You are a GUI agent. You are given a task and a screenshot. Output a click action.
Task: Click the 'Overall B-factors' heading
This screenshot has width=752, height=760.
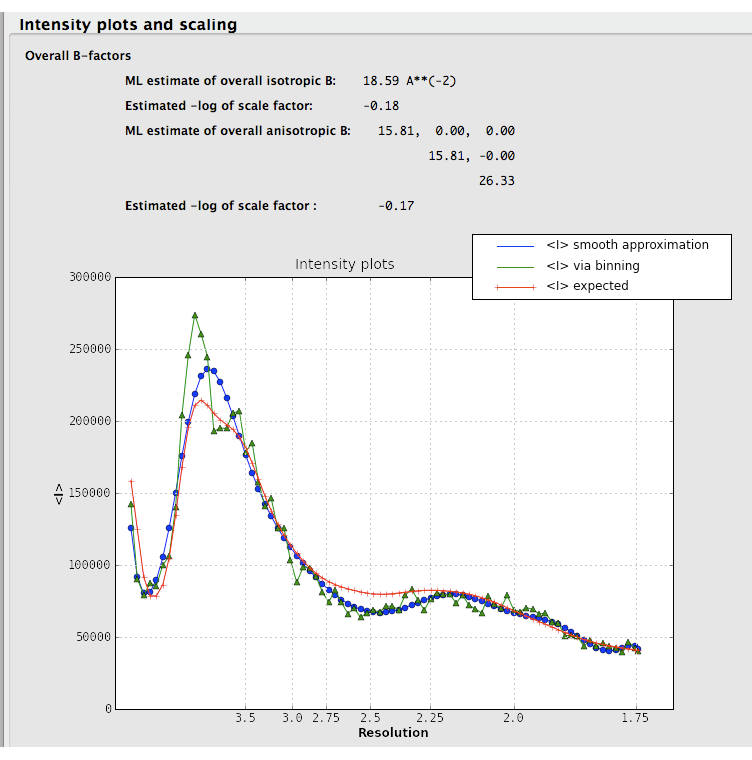click(x=78, y=56)
